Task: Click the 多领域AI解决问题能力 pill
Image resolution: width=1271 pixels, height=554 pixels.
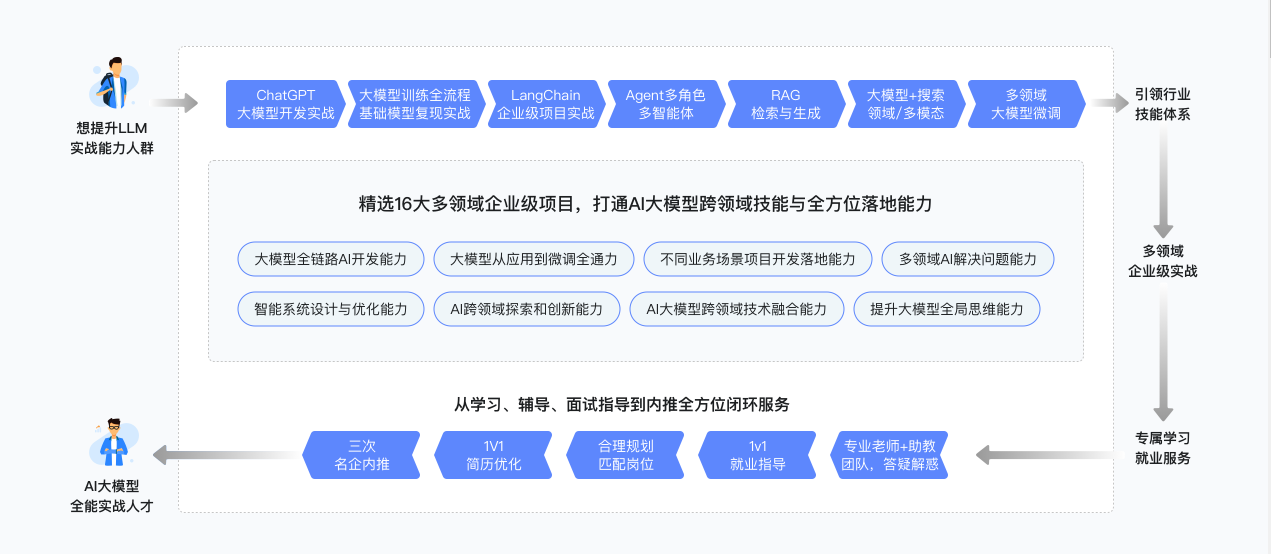Action: [967, 259]
